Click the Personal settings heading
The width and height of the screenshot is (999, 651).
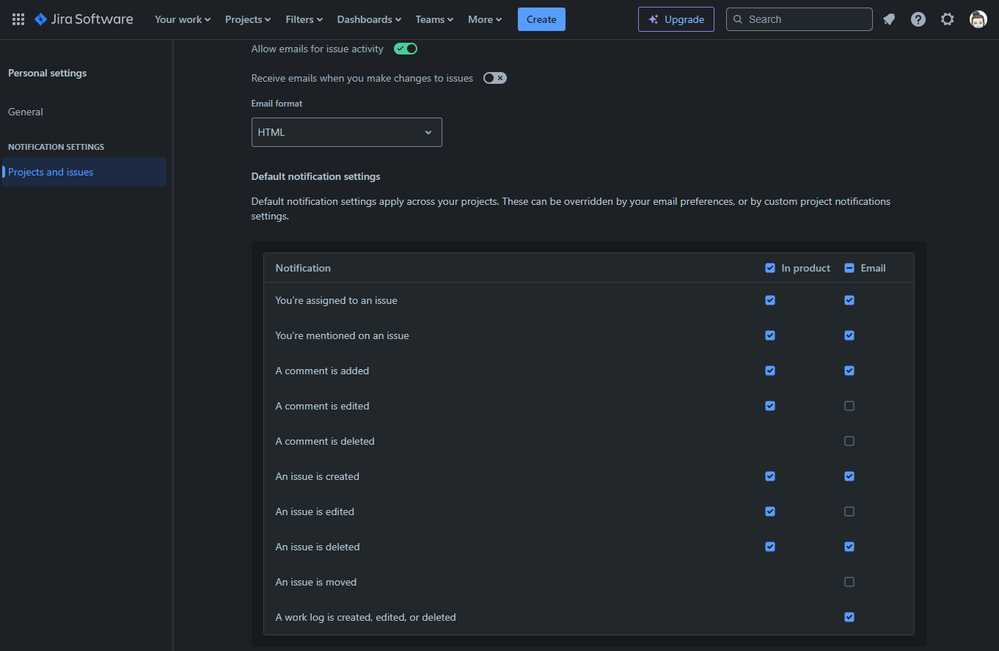(47, 73)
